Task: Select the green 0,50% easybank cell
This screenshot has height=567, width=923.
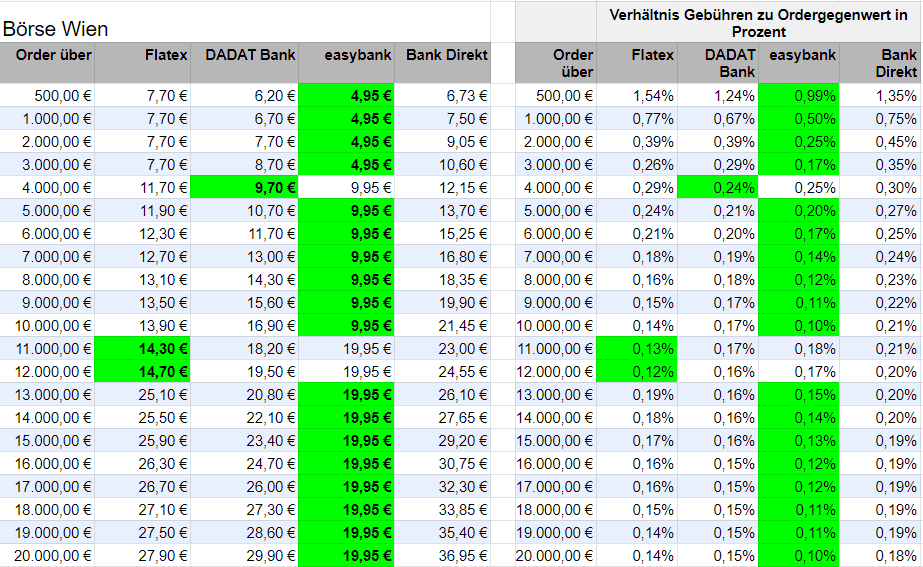Action: coord(799,118)
